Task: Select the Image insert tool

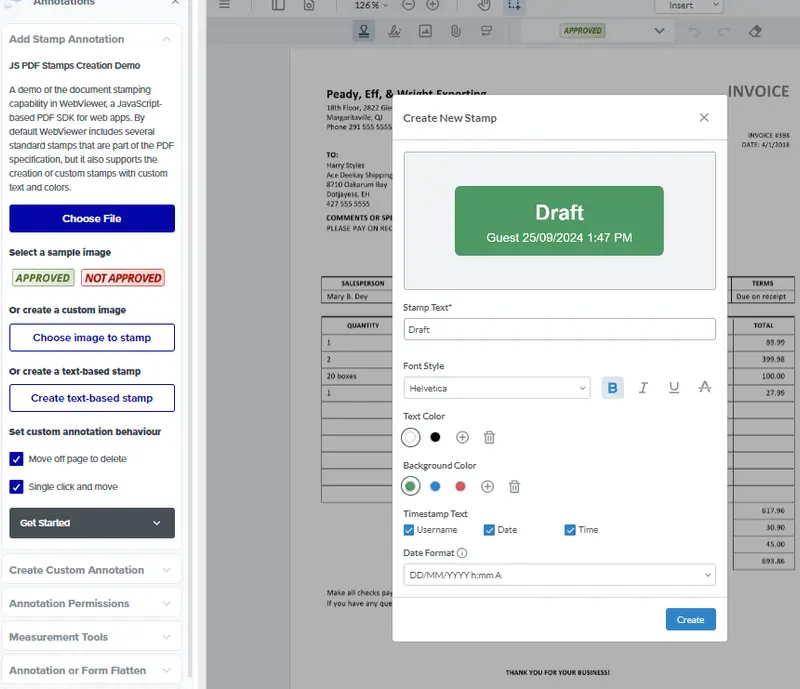Action: [x=425, y=31]
